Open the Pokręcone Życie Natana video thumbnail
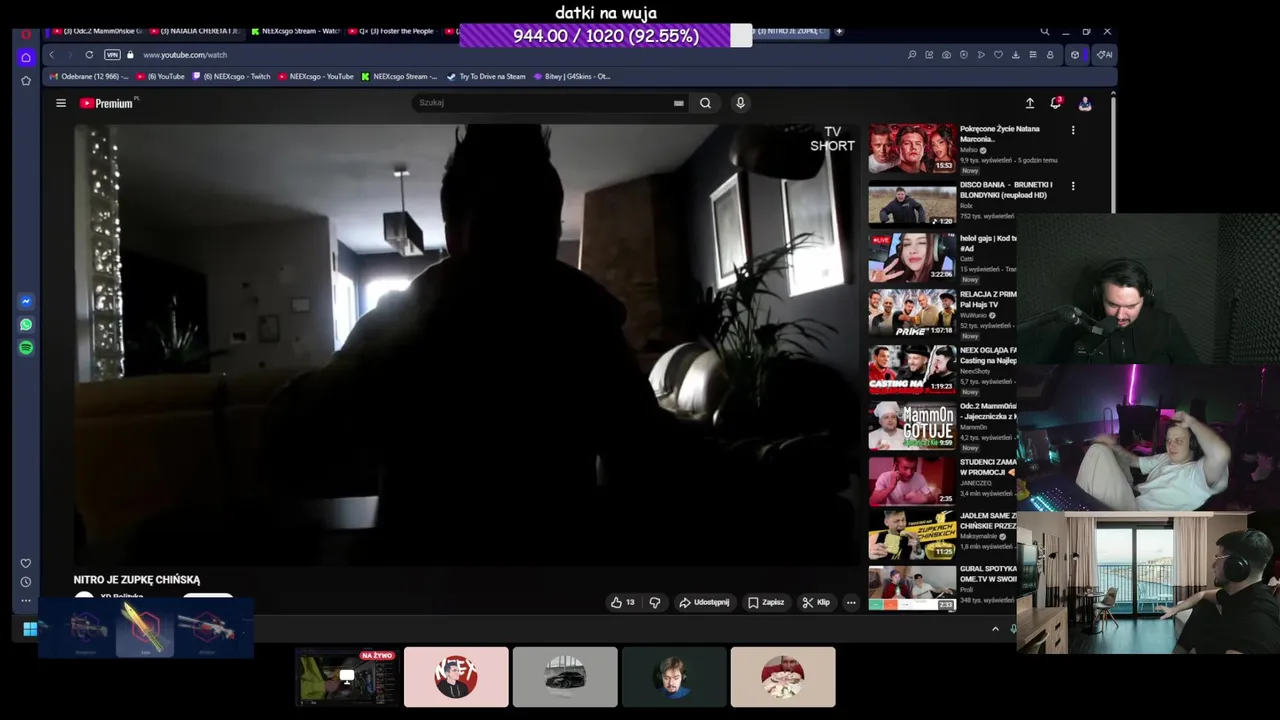Viewport: 1280px width, 720px height. (x=912, y=148)
